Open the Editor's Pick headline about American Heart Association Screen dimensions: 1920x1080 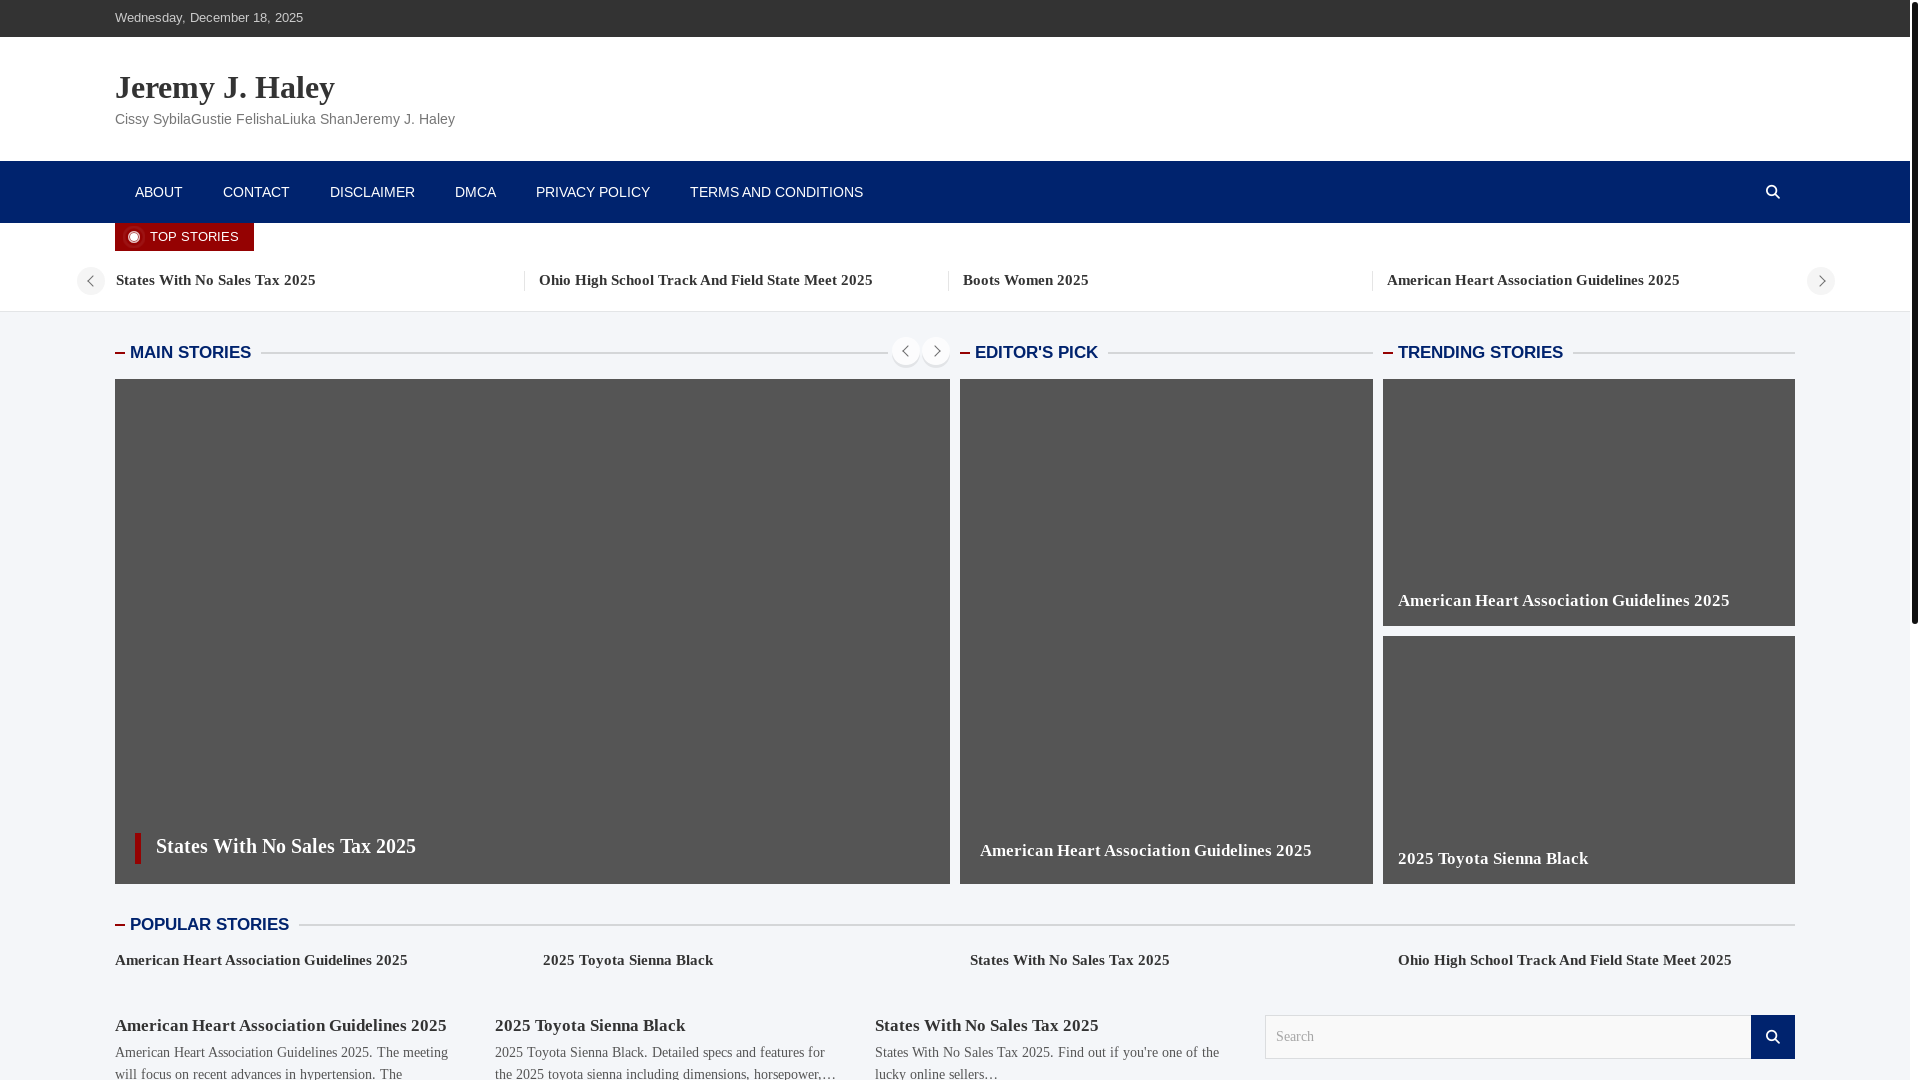tap(1145, 850)
